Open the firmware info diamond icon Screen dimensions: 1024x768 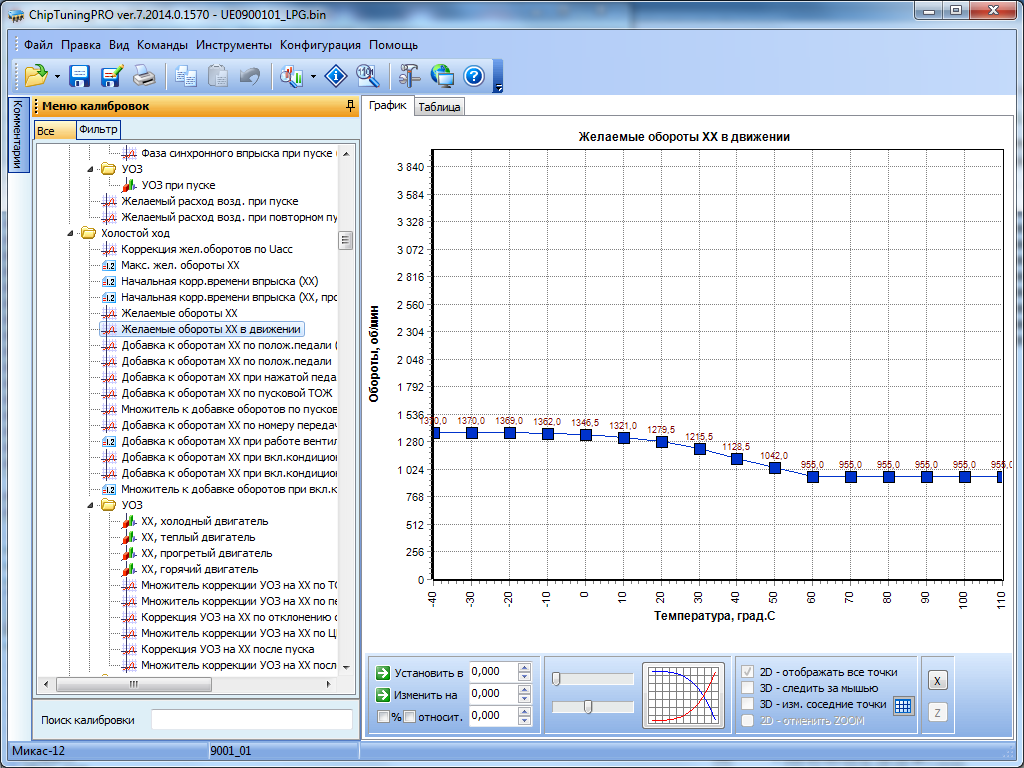coord(338,76)
